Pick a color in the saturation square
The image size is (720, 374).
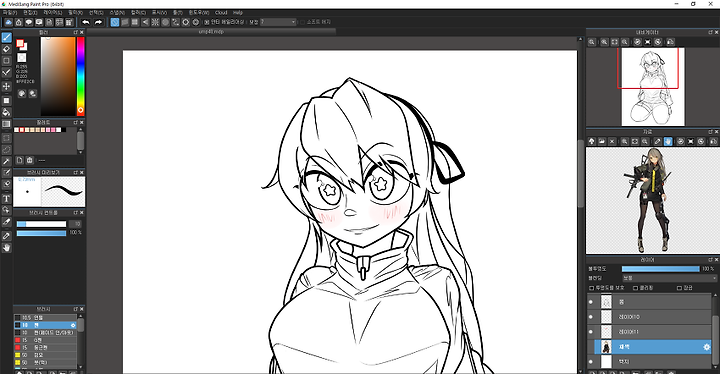point(58,76)
